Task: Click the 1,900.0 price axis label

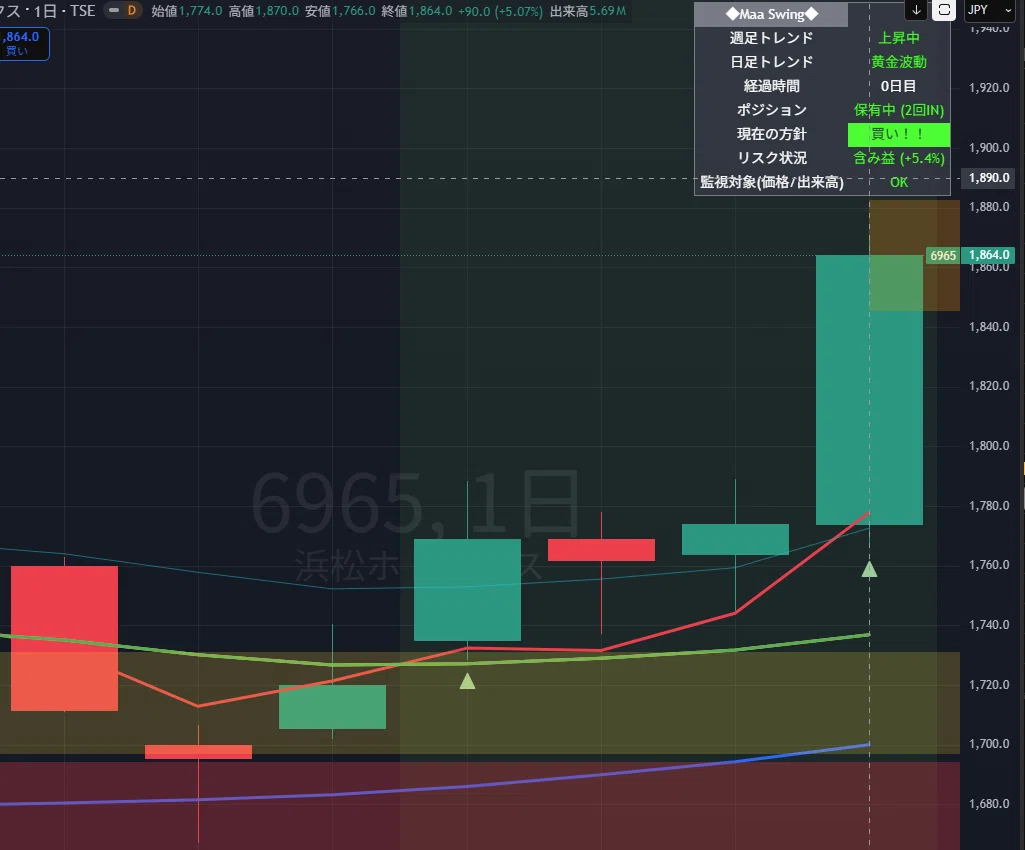Action: click(989, 148)
